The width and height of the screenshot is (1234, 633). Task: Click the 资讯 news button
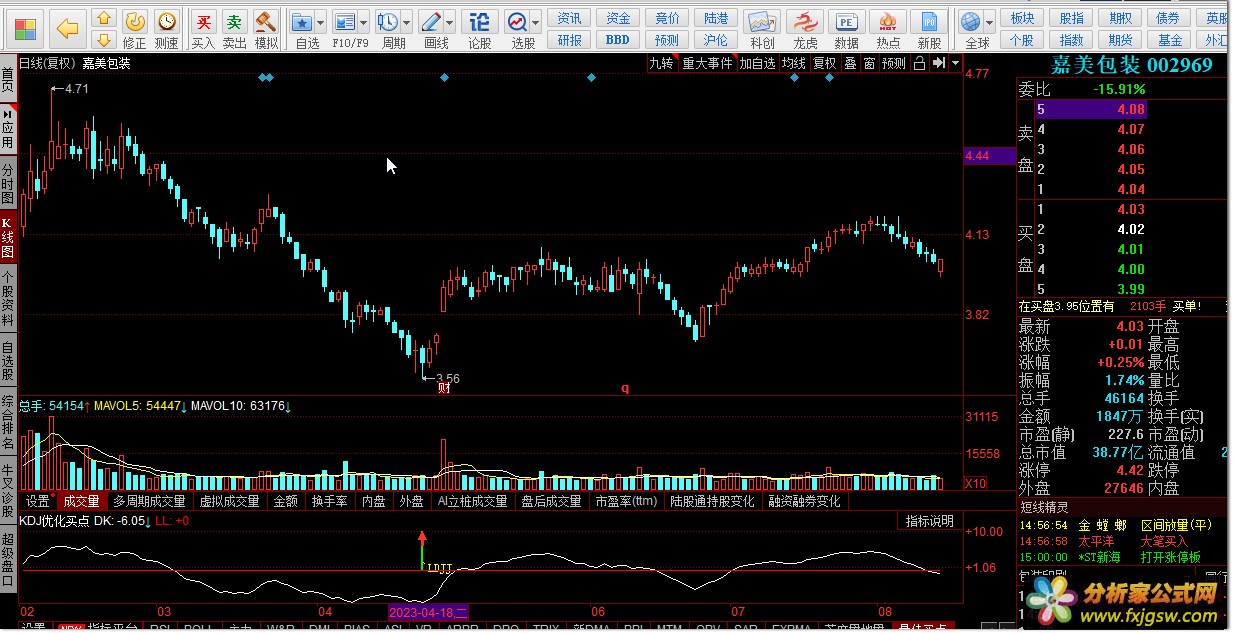[x=570, y=18]
